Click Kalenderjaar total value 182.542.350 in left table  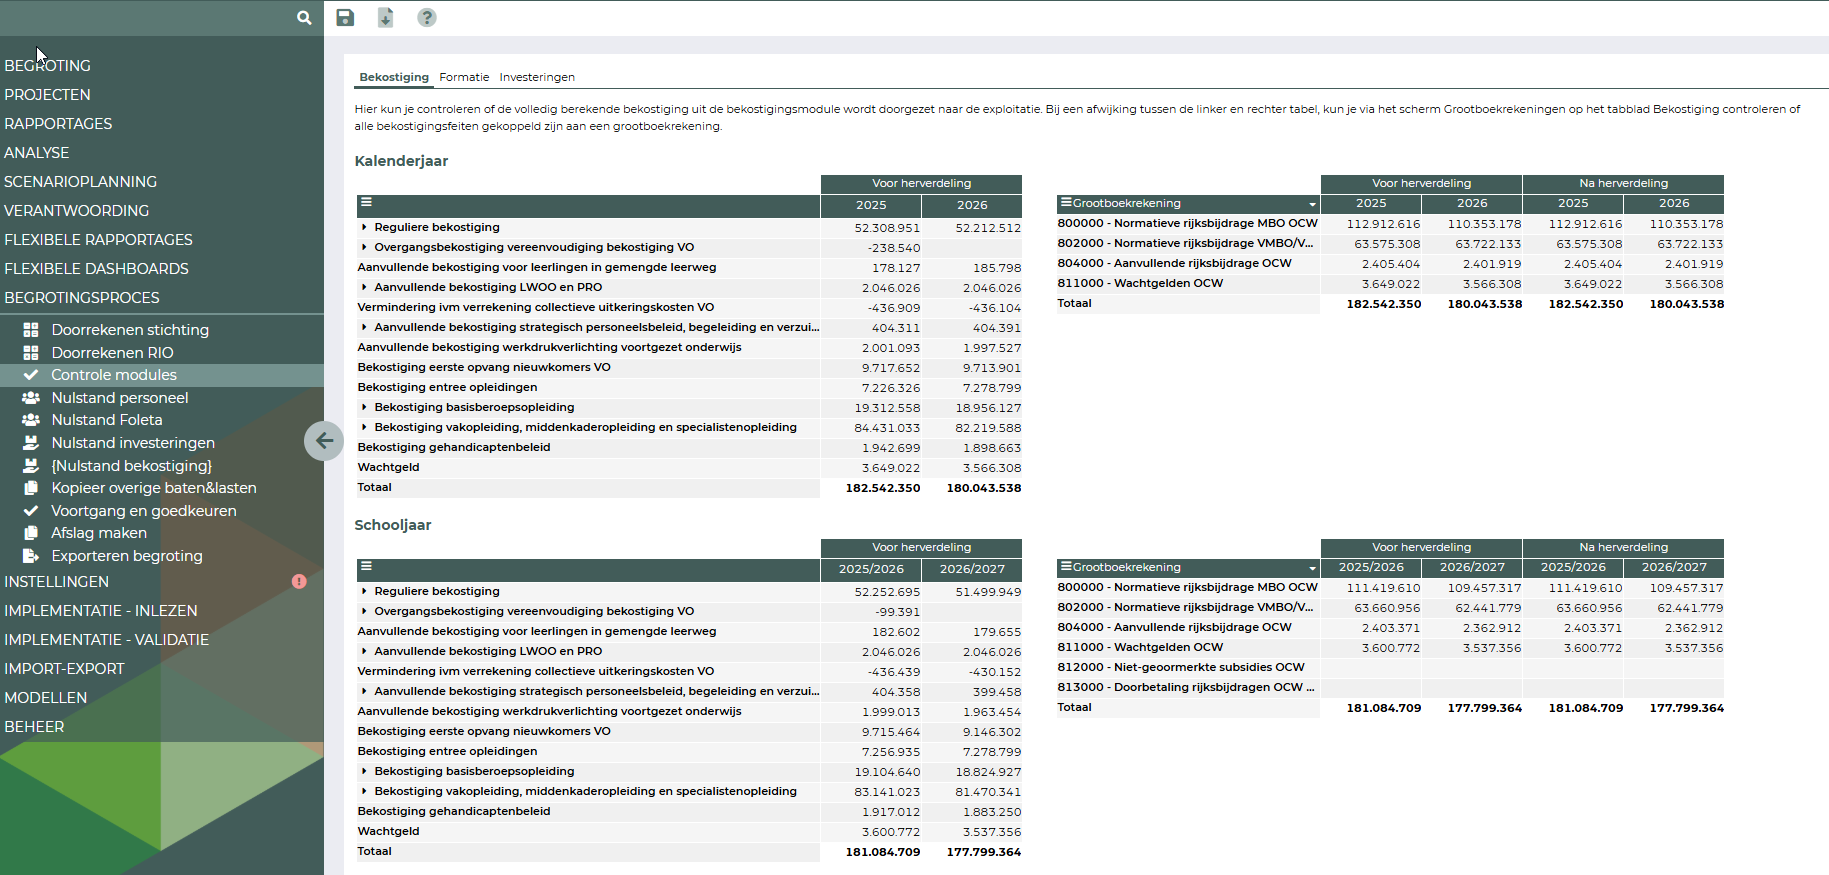click(x=883, y=488)
